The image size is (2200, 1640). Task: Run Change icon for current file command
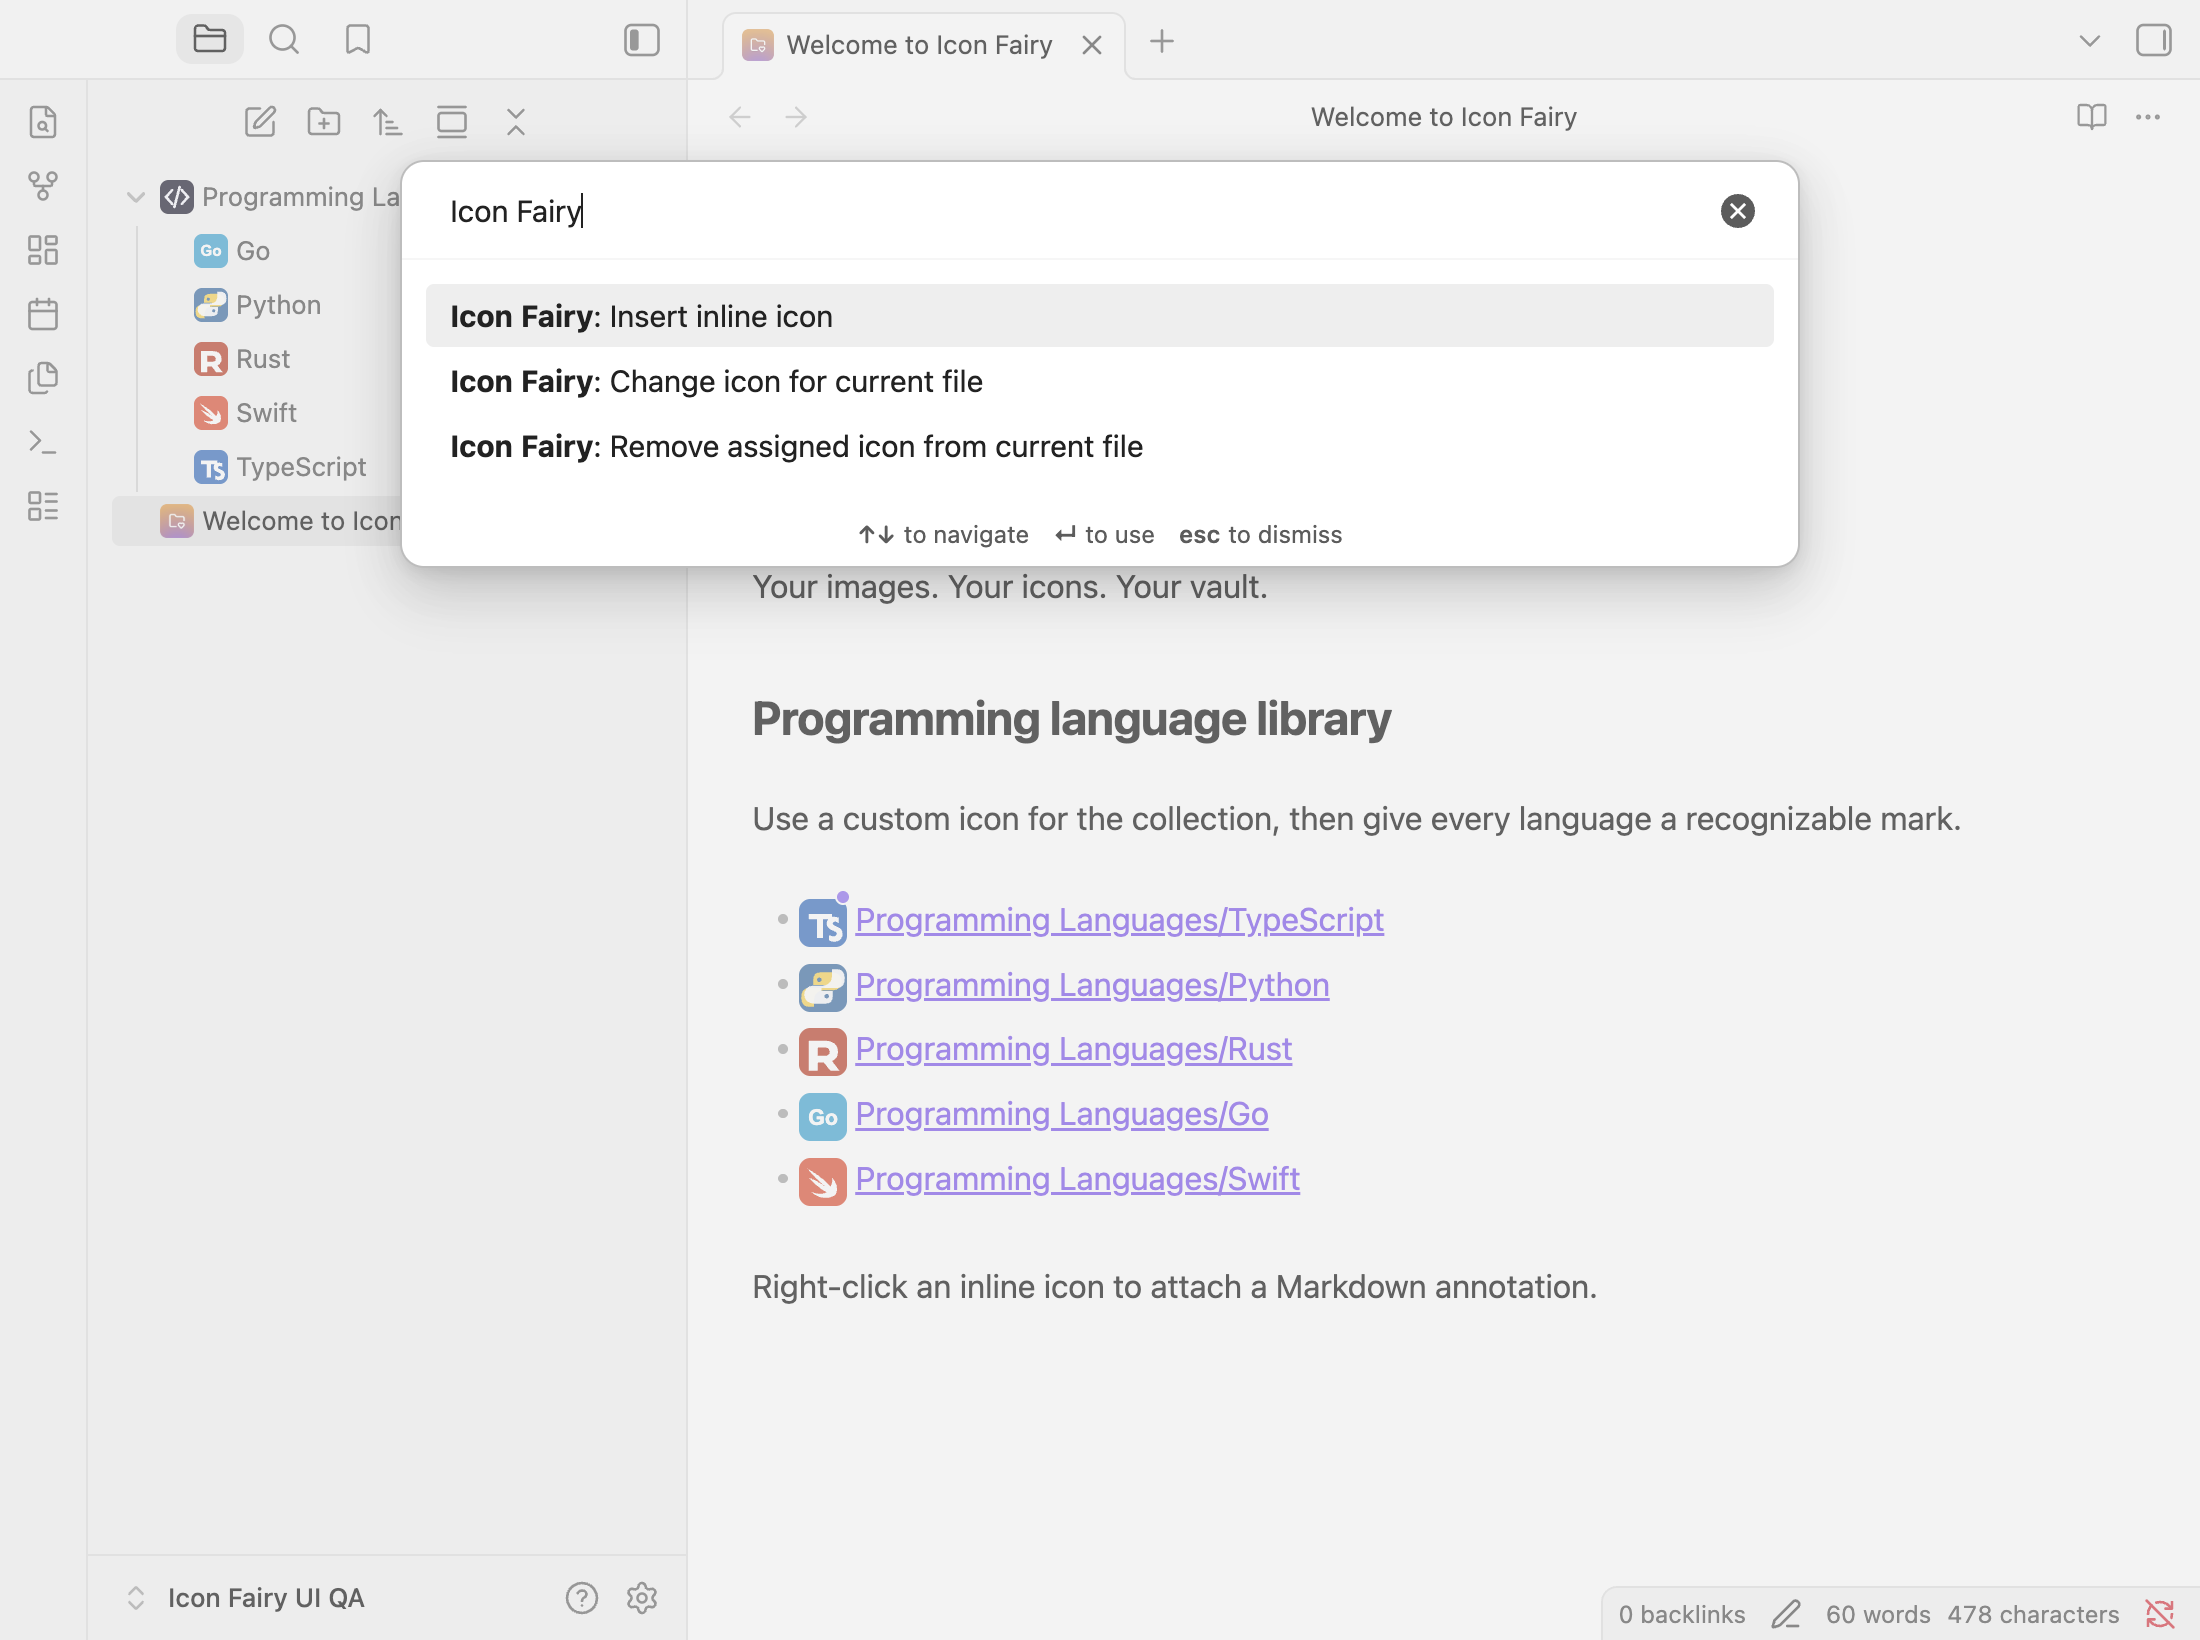[x=1100, y=381]
